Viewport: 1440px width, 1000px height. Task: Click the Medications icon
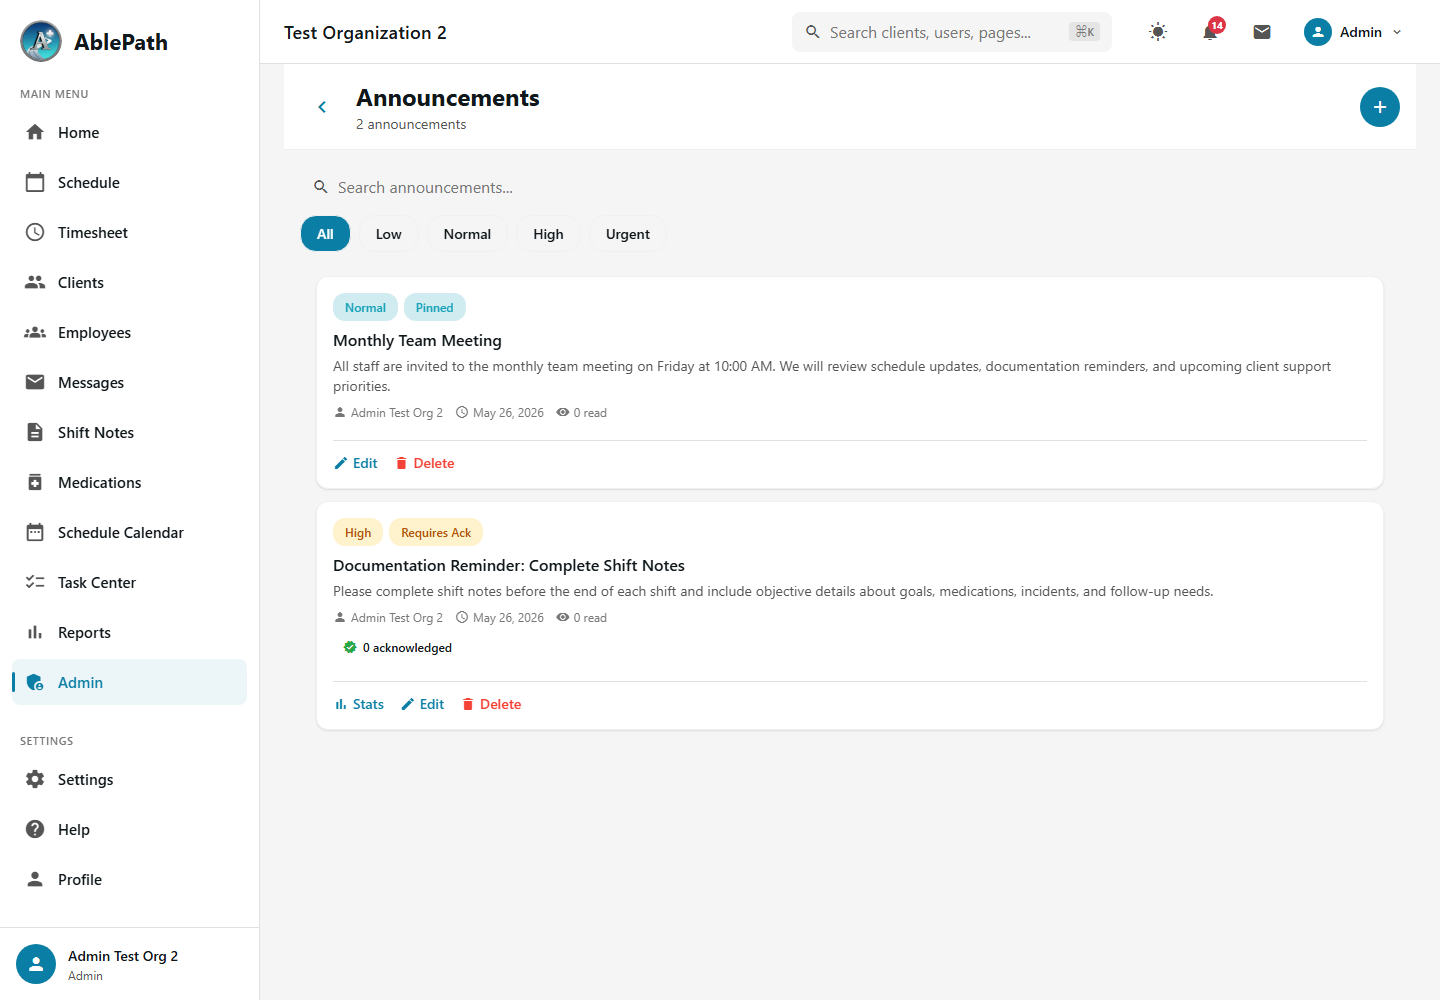pos(35,482)
